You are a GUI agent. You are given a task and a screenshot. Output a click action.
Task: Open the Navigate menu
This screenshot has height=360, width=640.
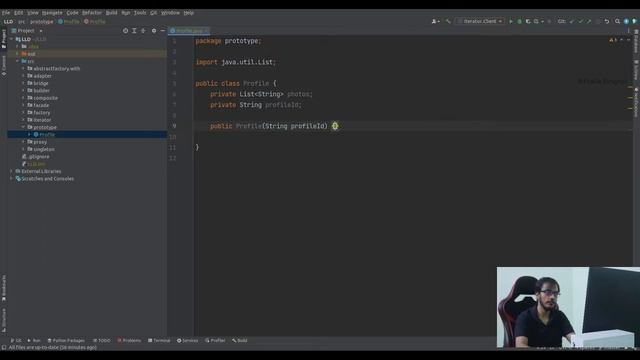point(52,13)
